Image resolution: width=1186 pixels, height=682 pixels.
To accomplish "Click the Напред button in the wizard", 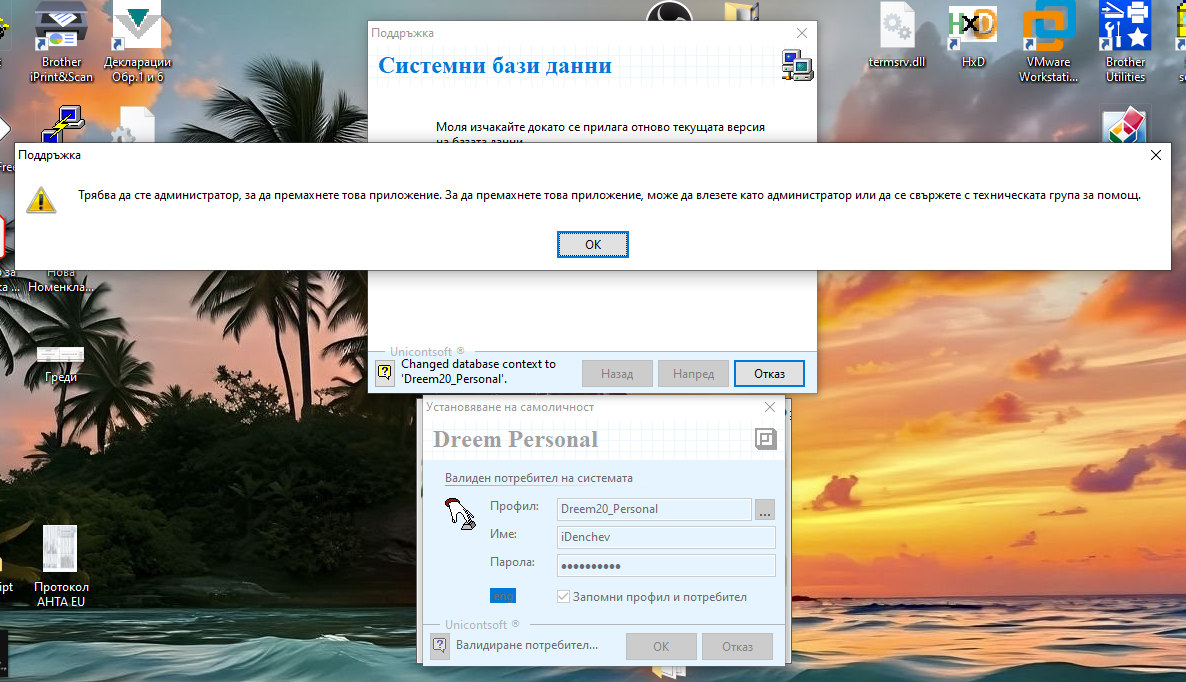I will (x=693, y=374).
